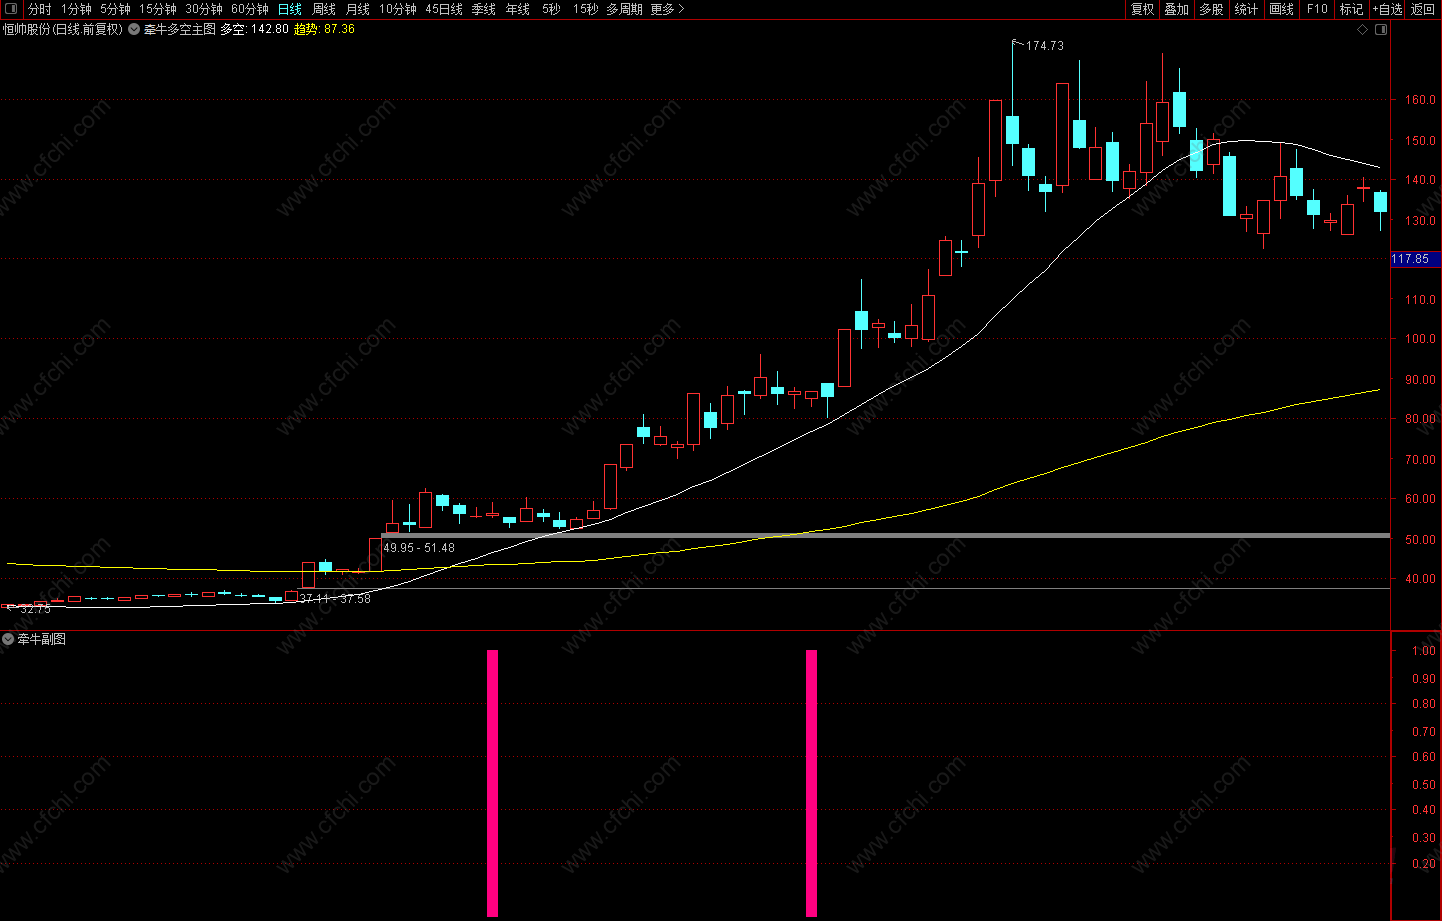Click the 174.73 high price label

point(1045,46)
